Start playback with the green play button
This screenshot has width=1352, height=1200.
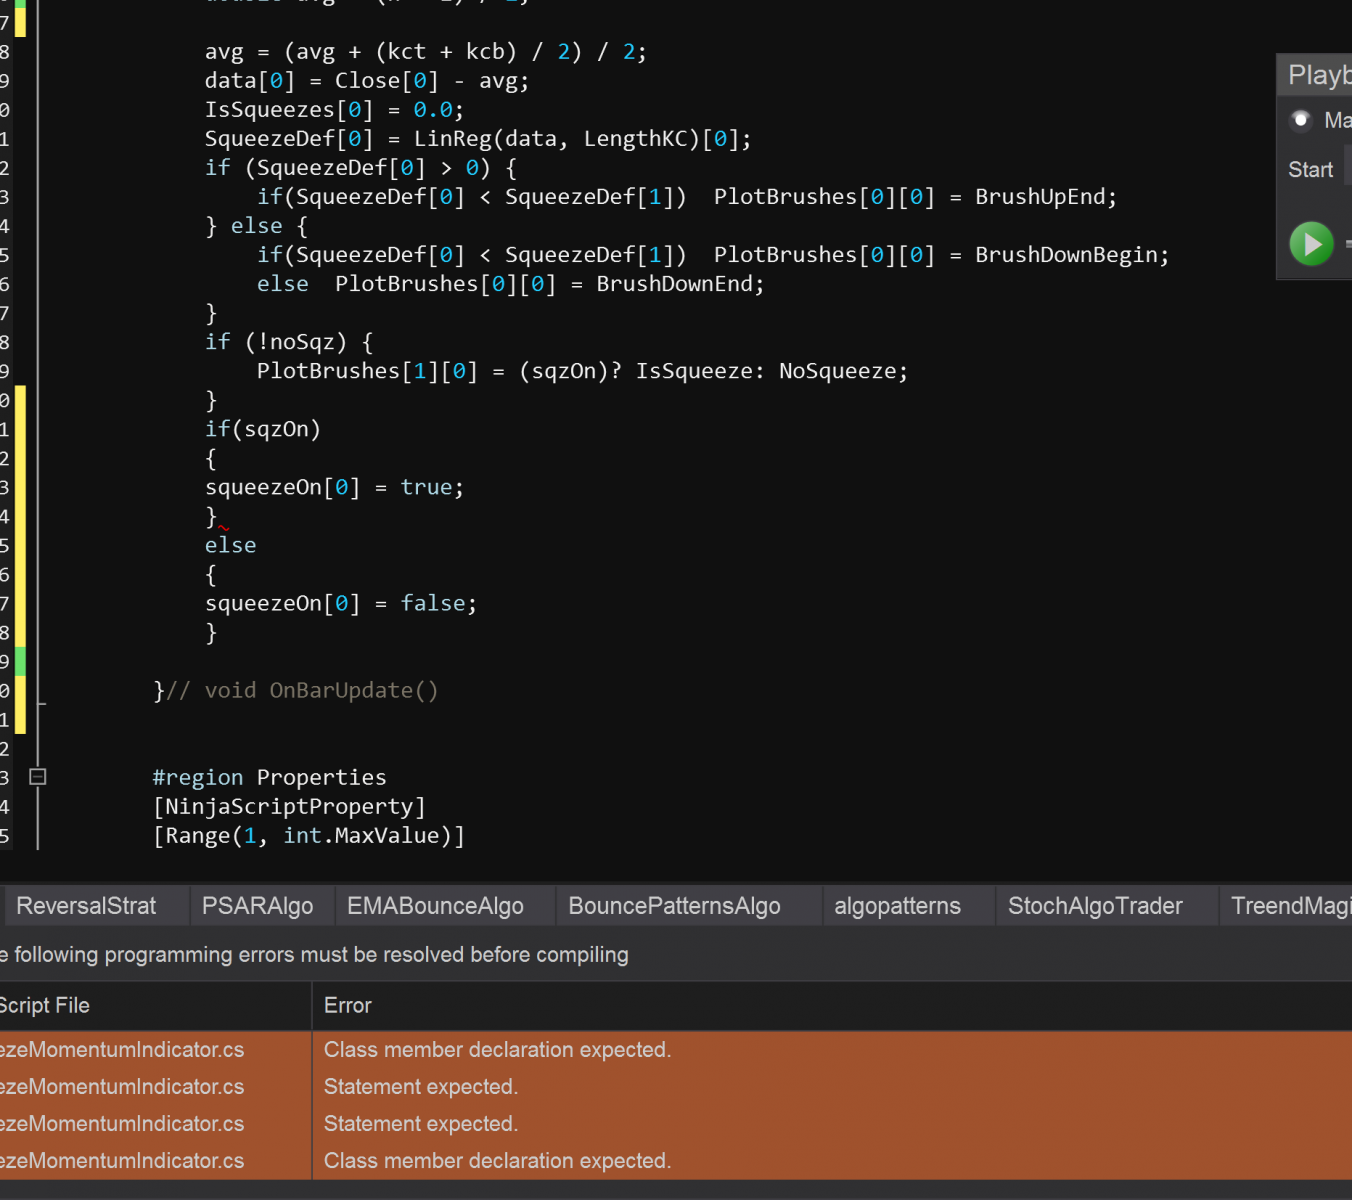(1311, 243)
